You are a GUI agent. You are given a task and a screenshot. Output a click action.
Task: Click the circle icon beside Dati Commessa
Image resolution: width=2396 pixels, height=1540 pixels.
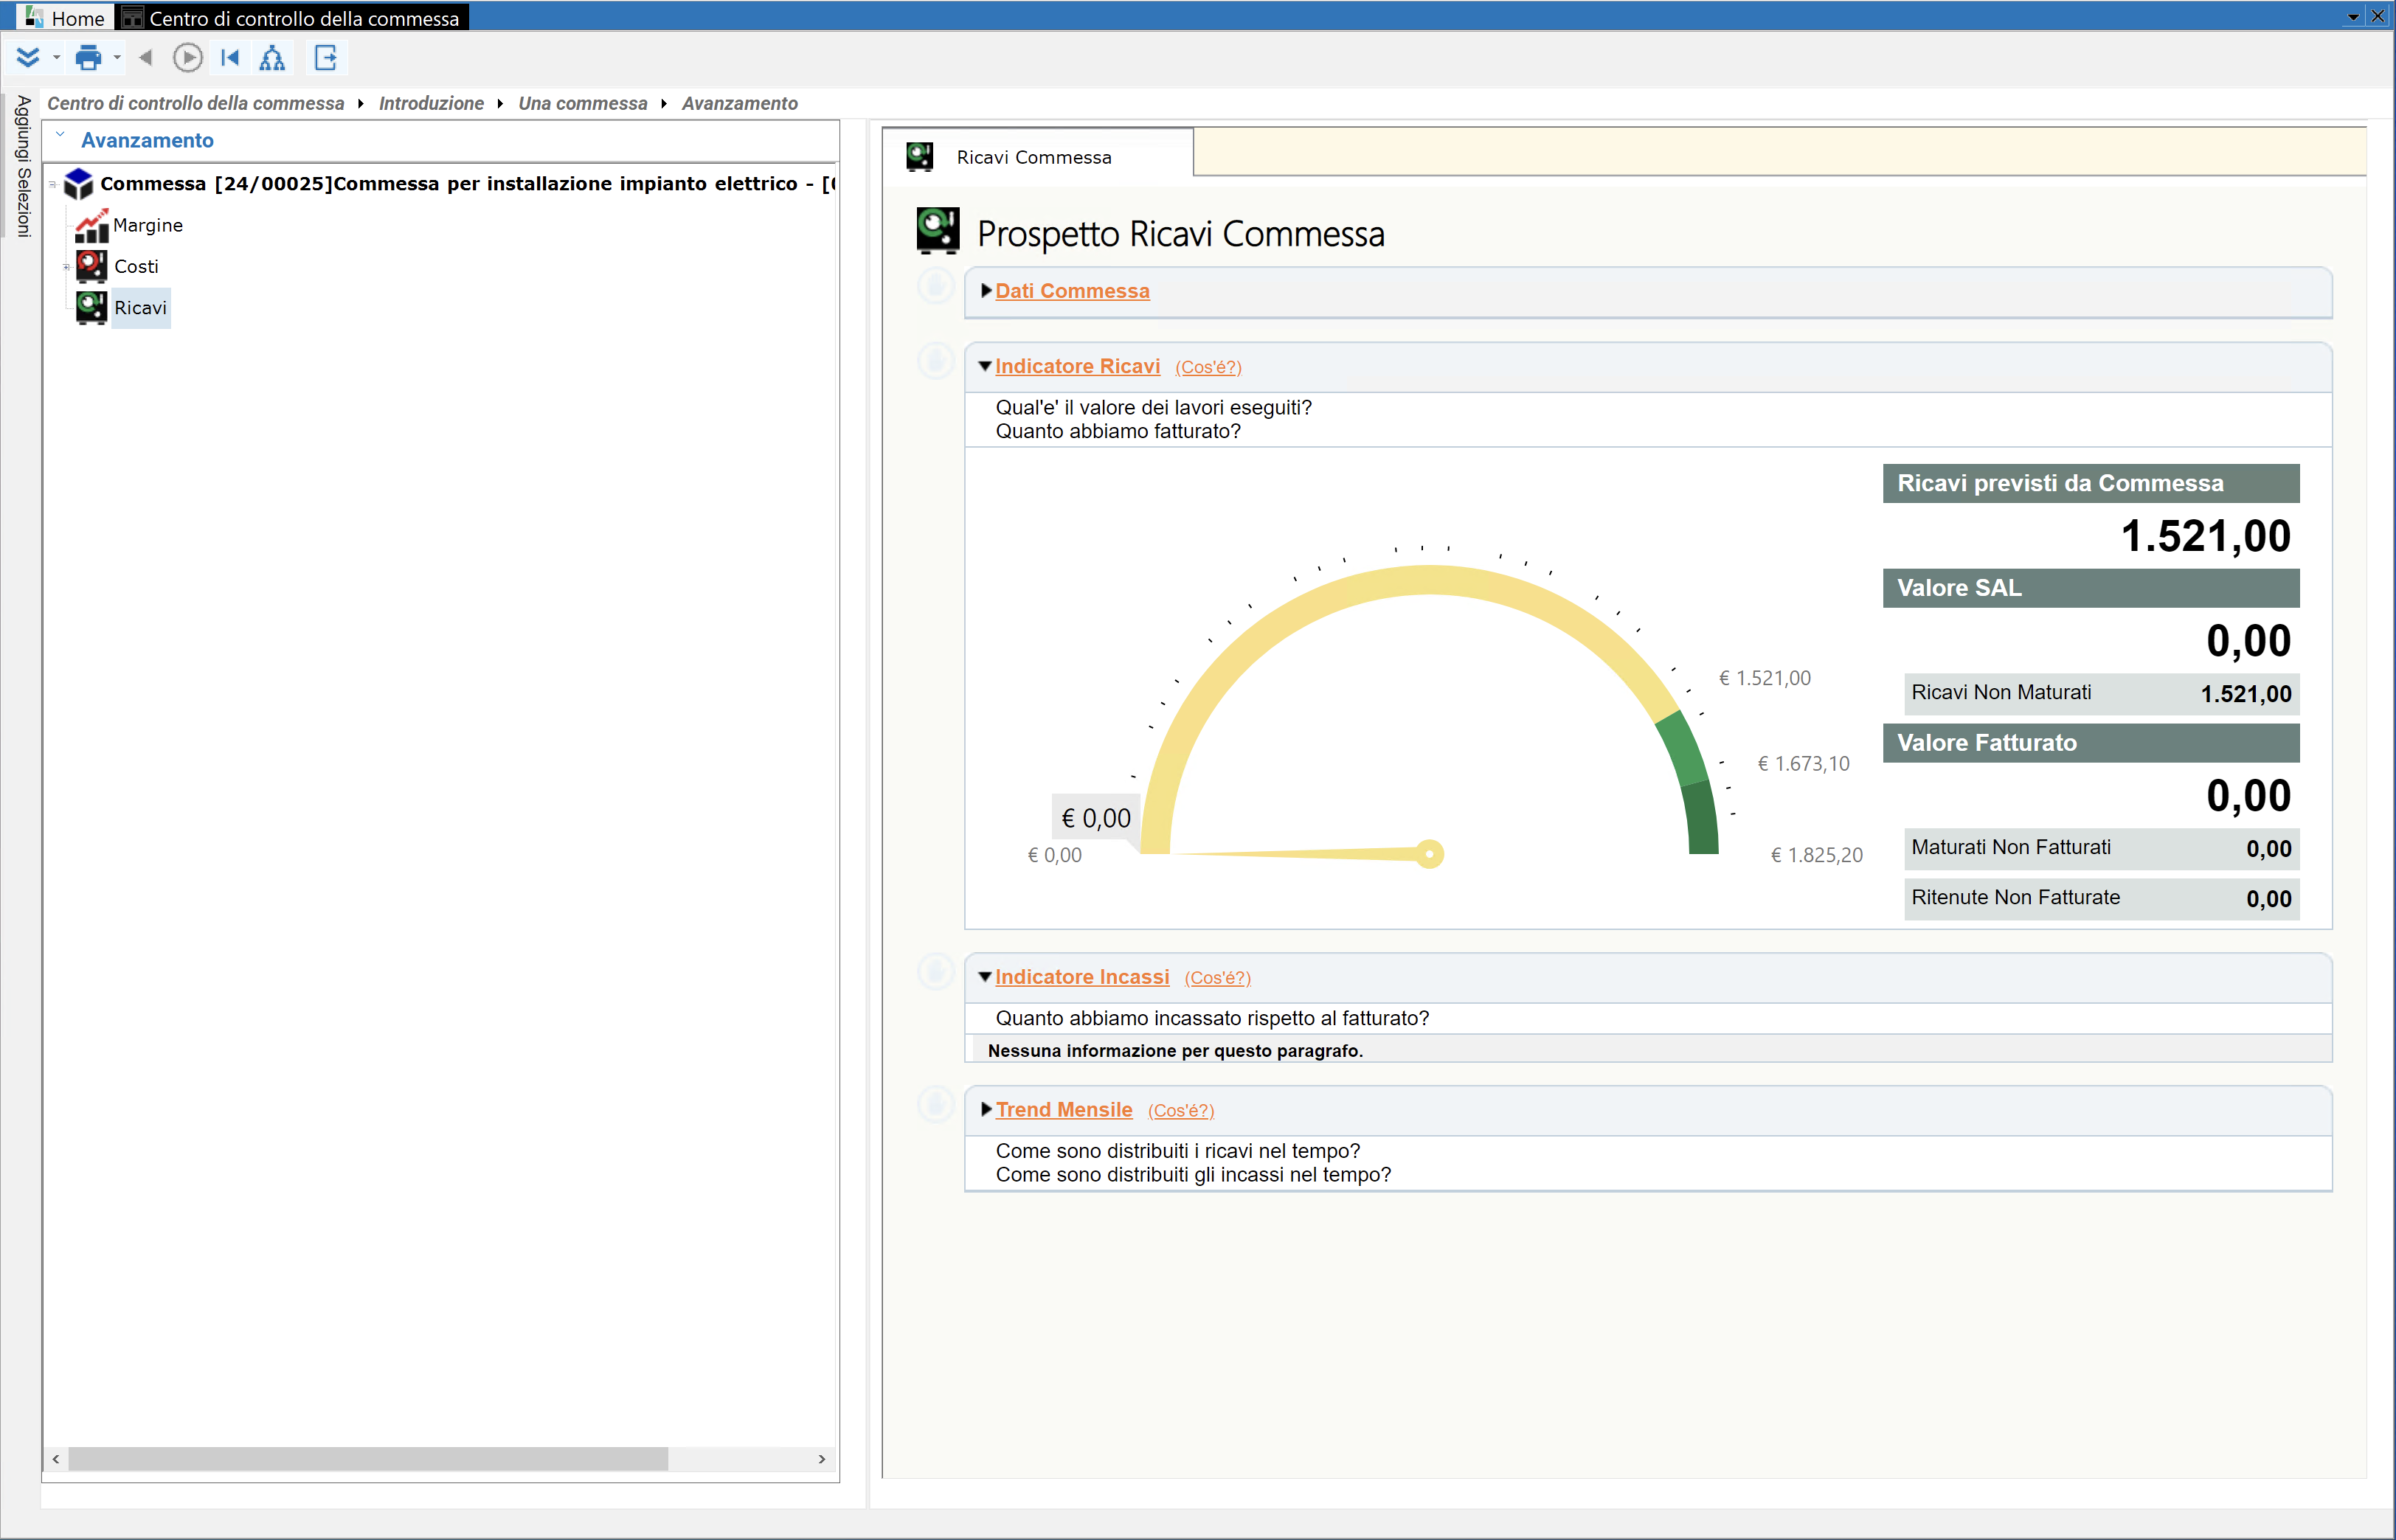click(936, 287)
